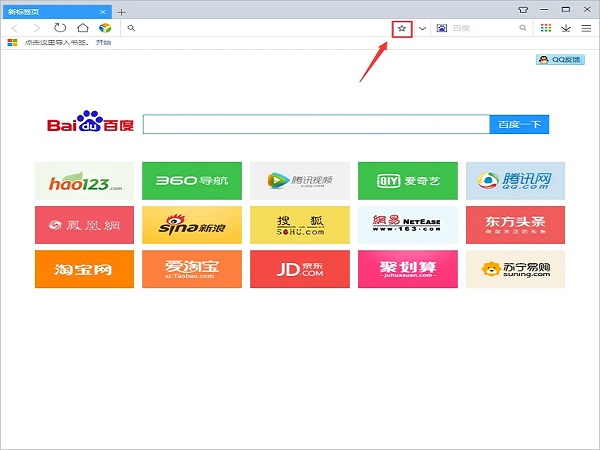The width and height of the screenshot is (600, 450).
Task: Expand the chevron next to the star
Action: [x=422, y=28]
